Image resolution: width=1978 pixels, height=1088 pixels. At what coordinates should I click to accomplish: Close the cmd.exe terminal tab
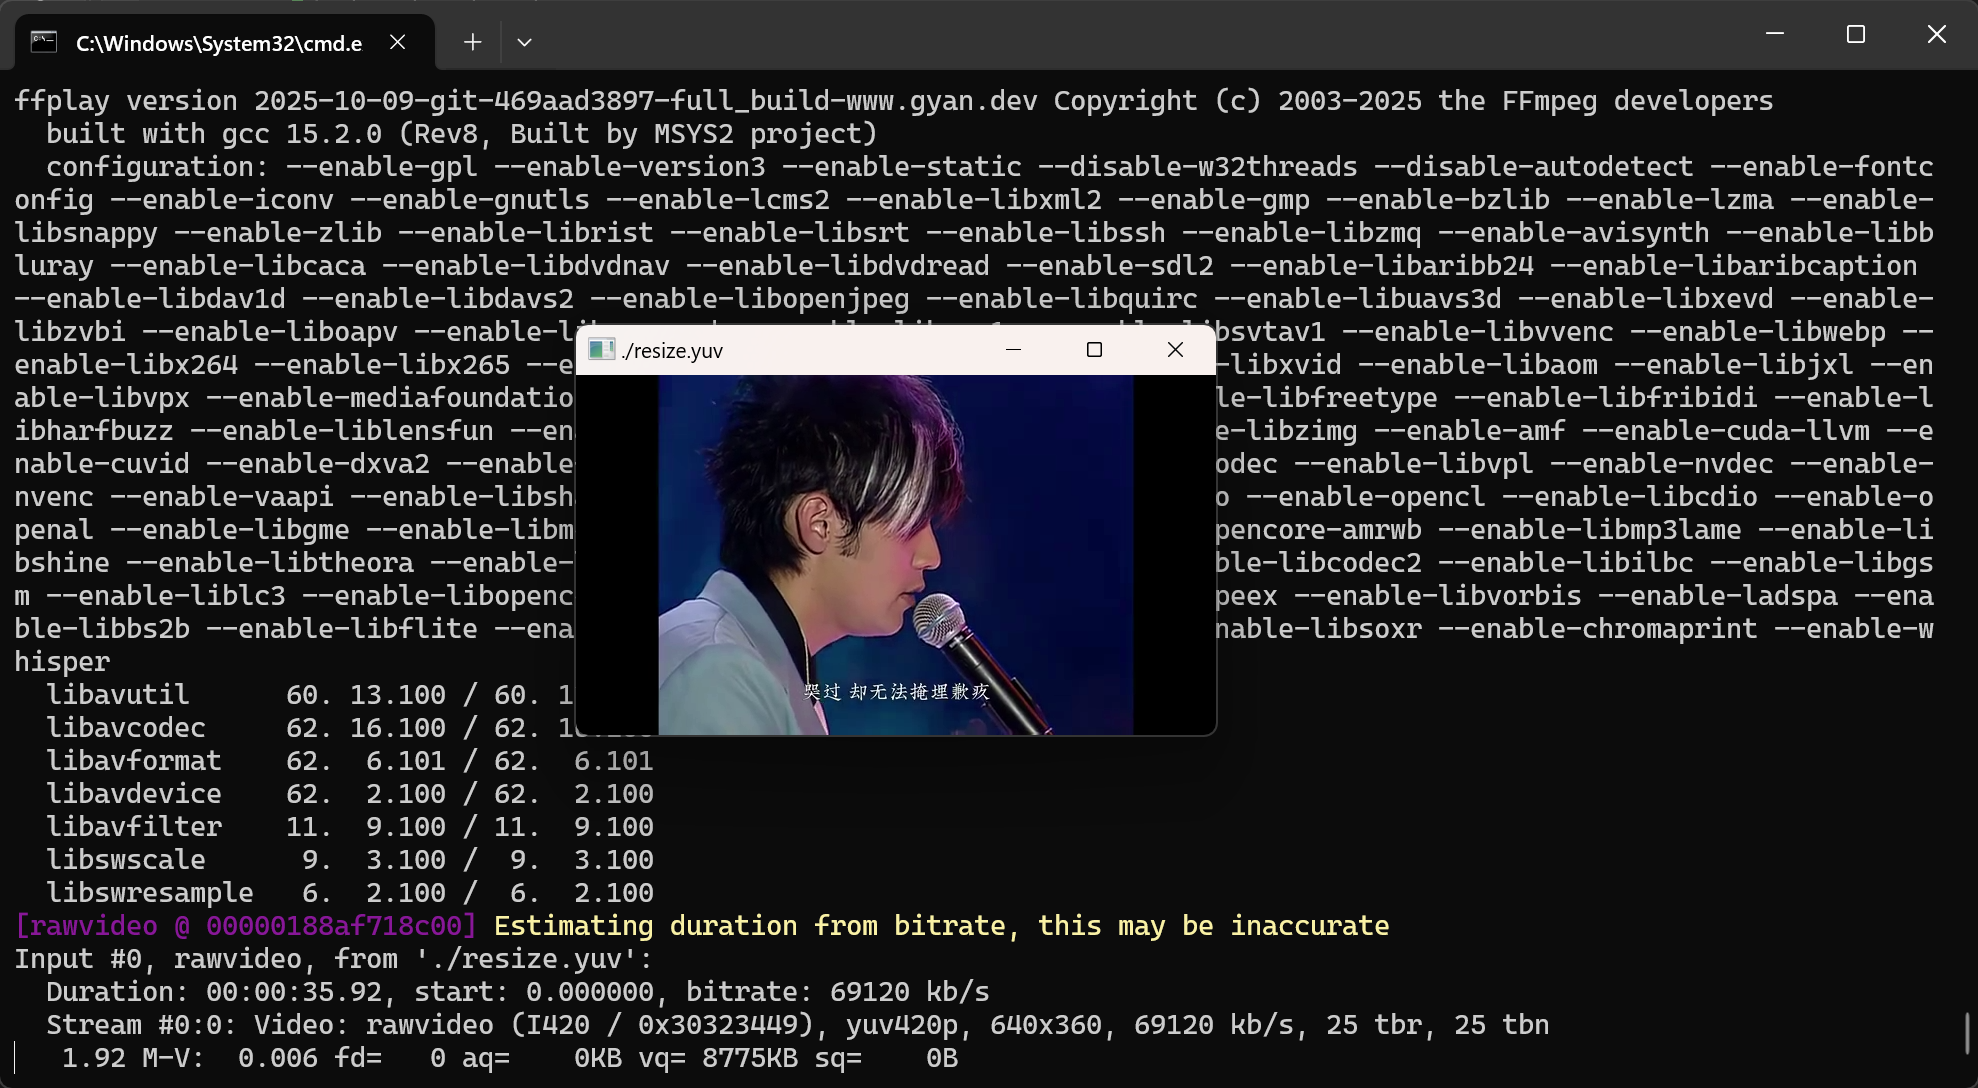[397, 42]
